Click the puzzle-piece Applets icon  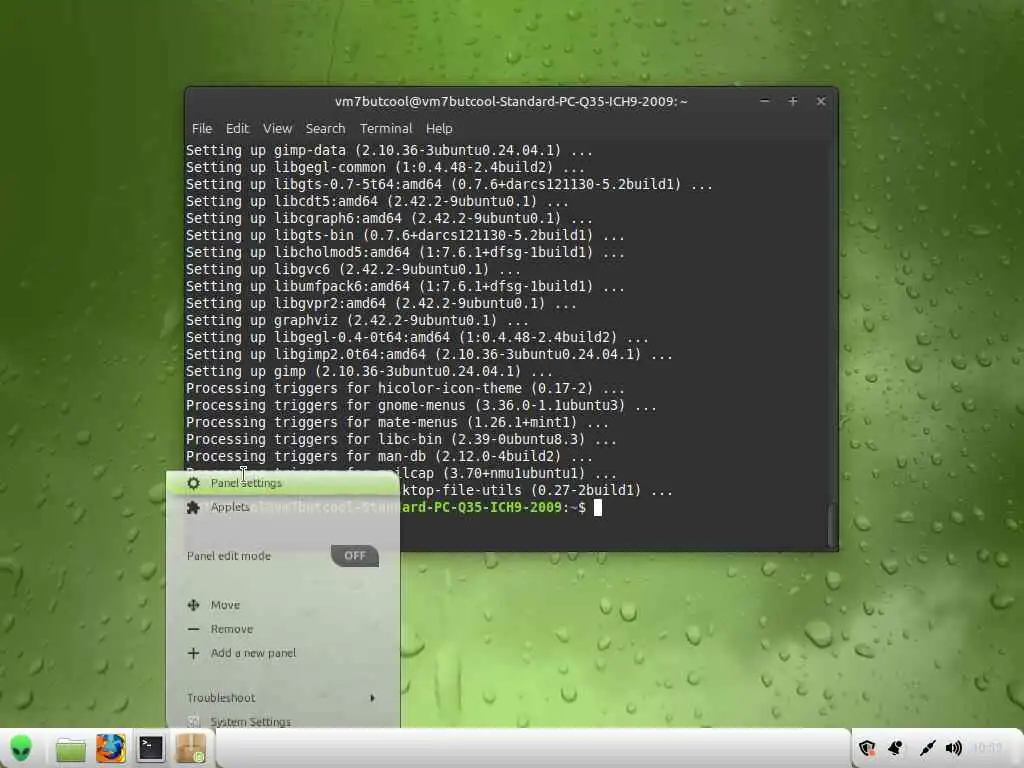point(193,507)
